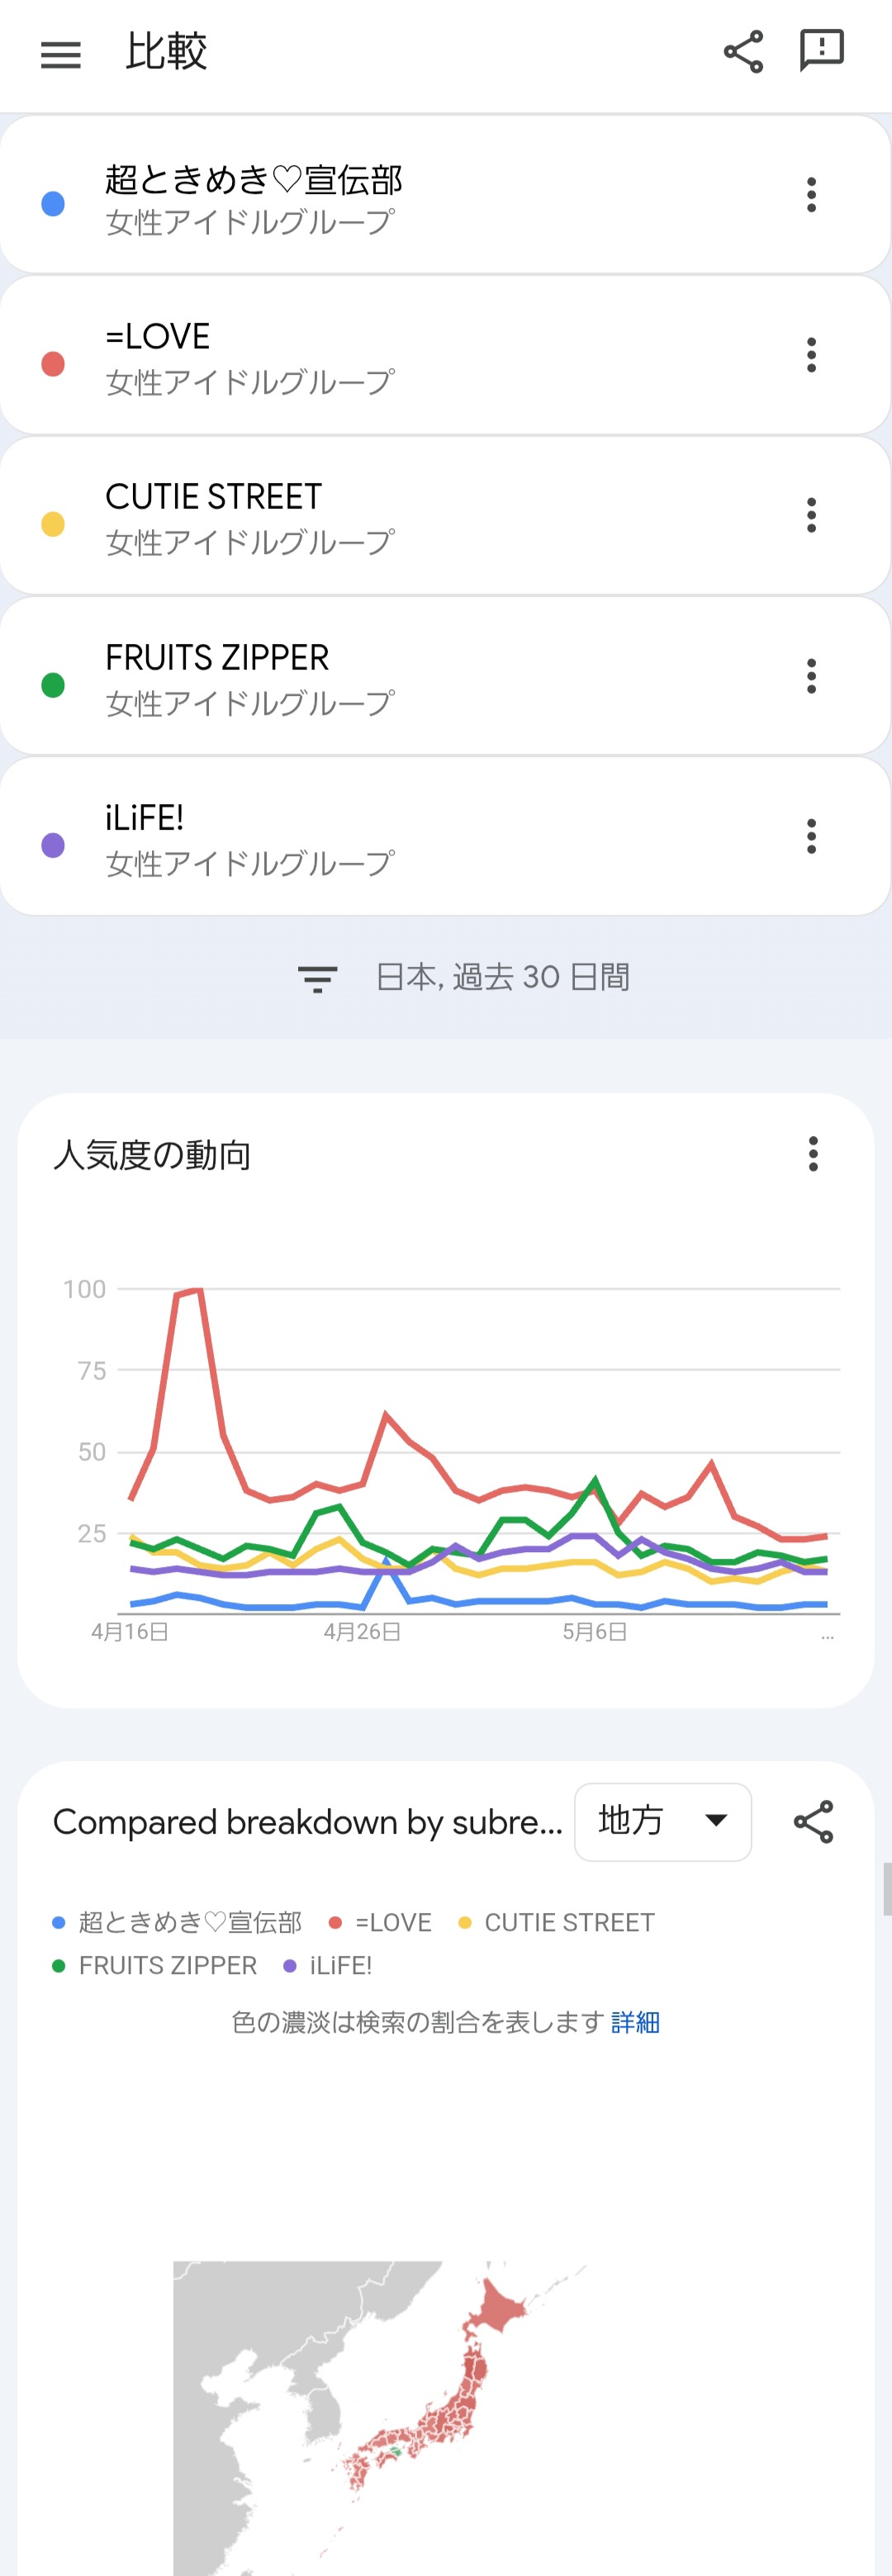892x2576 pixels.
Task: Open three-dot menu for iLiFE!
Action: [x=811, y=836]
